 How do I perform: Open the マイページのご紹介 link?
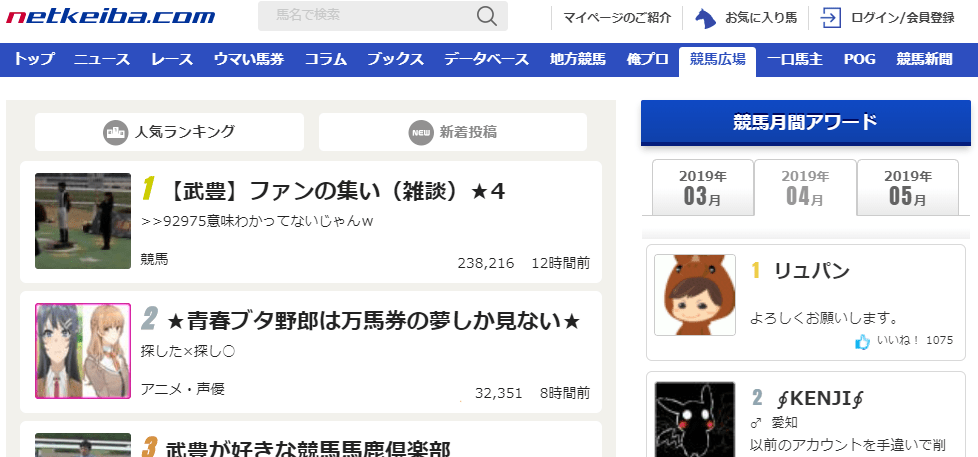tap(617, 18)
